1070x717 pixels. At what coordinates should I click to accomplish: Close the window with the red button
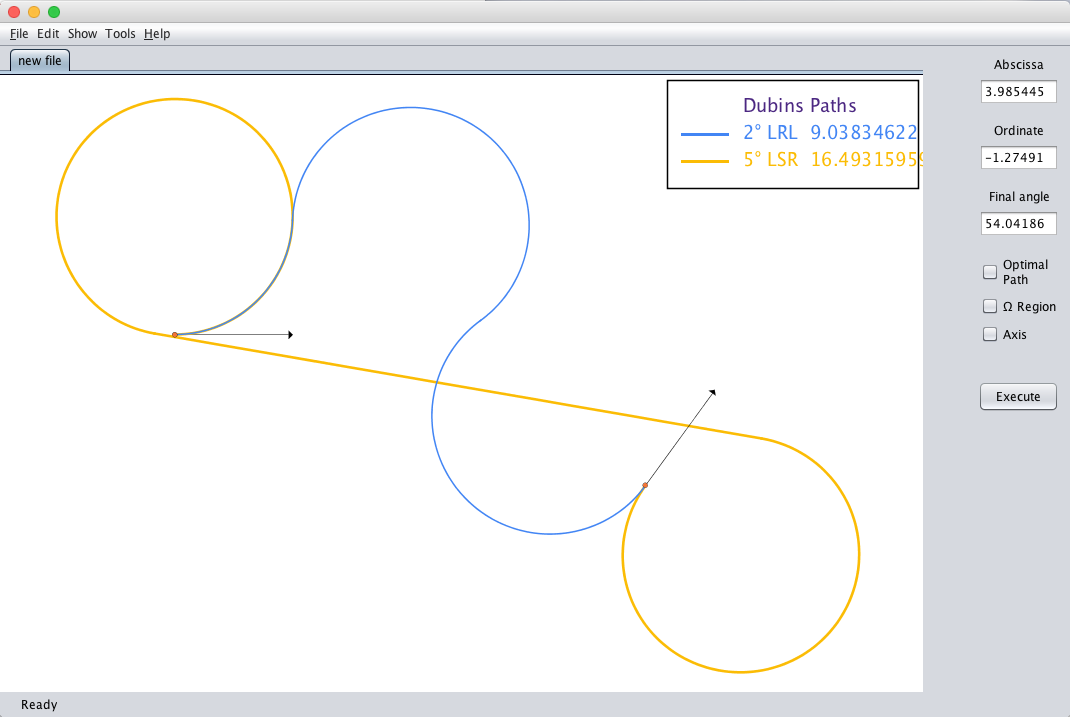coord(14,12)
